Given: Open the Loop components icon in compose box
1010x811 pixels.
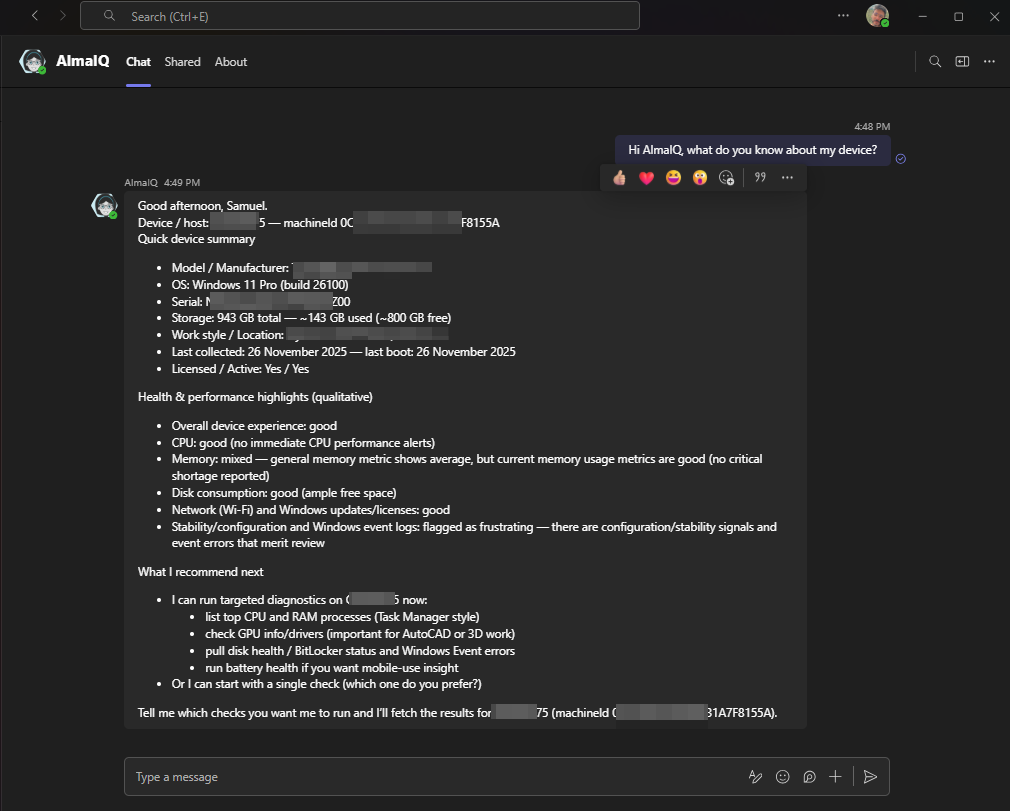Looking at the screenshot, I should pyautogui.click(x=809, y=777).
